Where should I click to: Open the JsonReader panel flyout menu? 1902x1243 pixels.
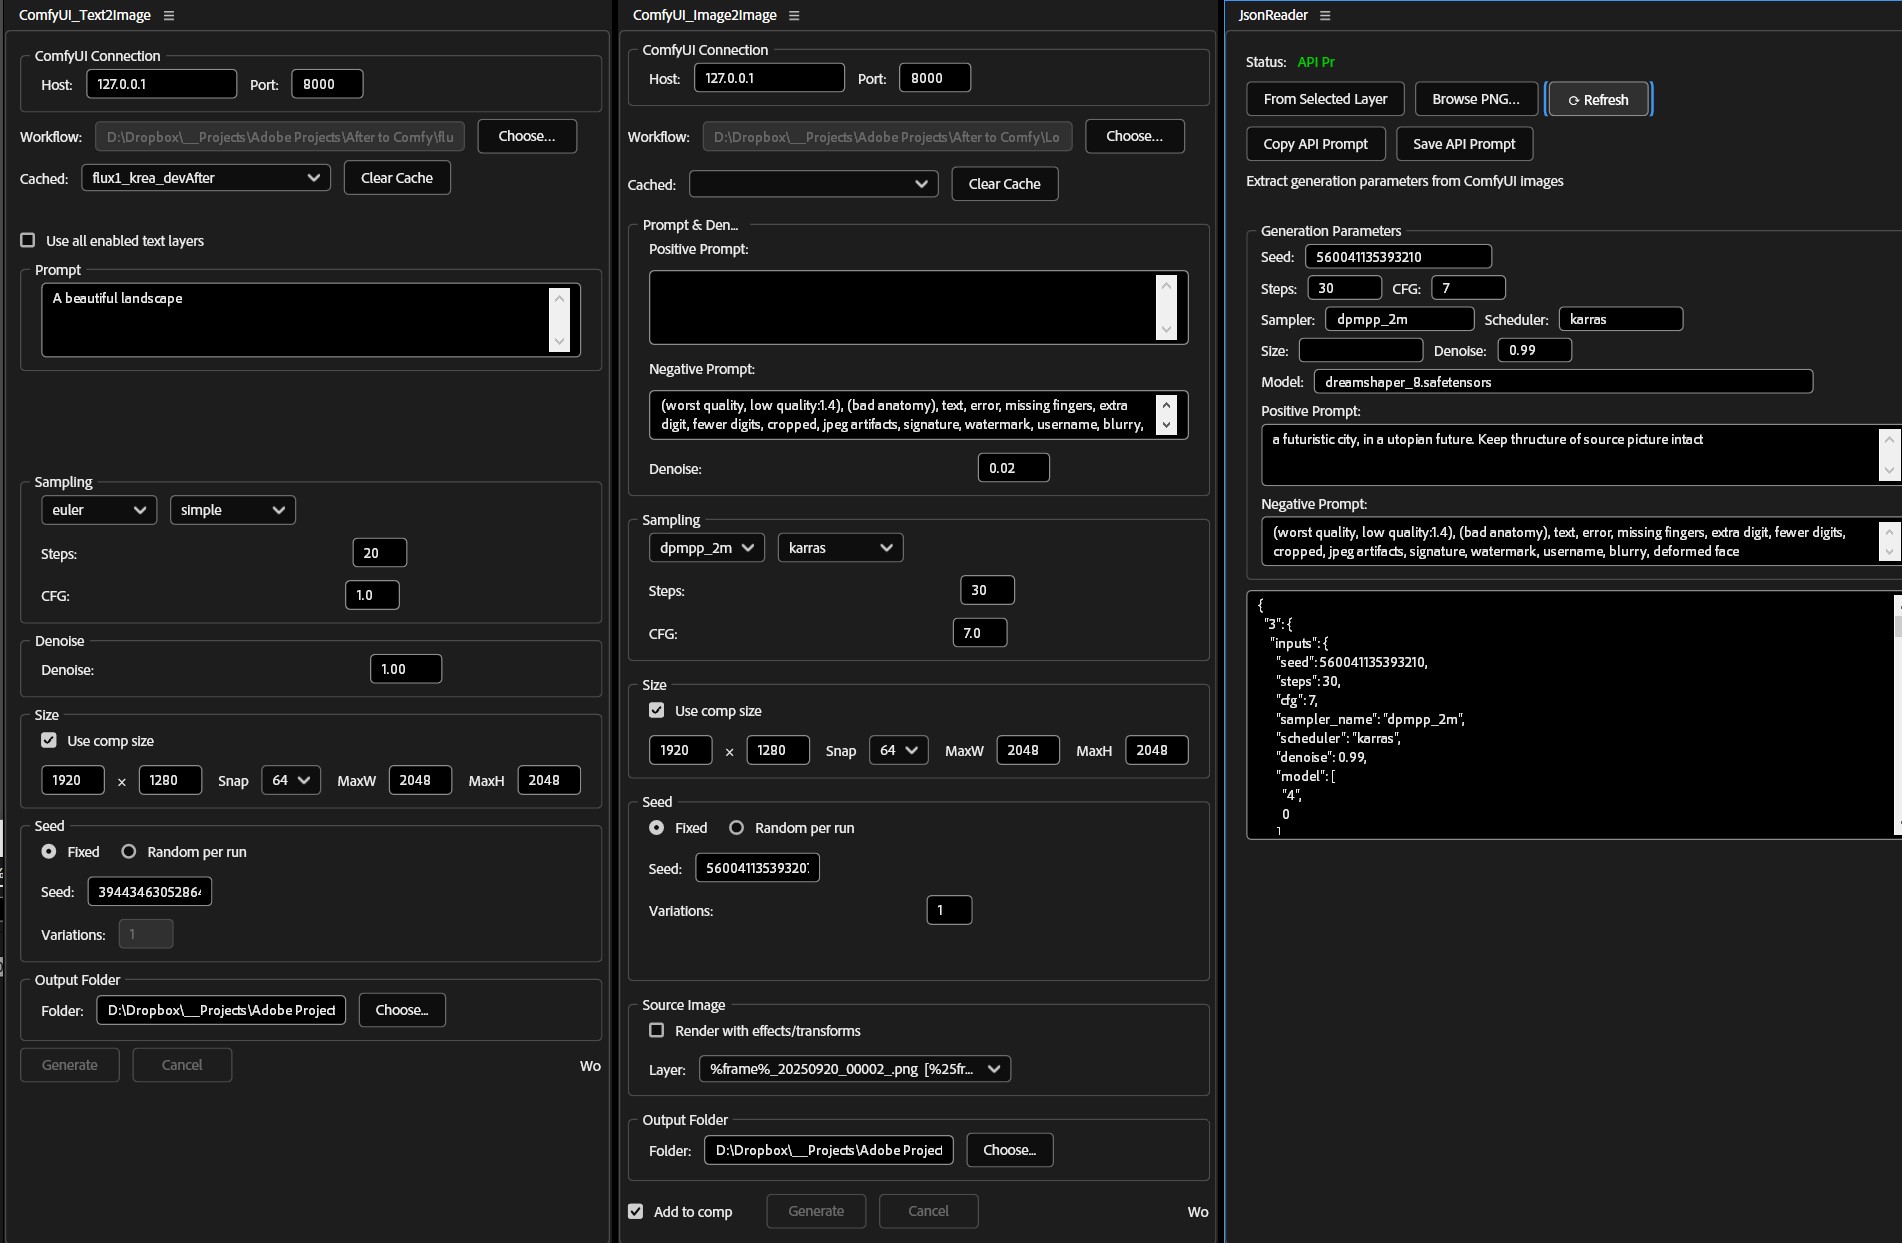pos(1325,15)
